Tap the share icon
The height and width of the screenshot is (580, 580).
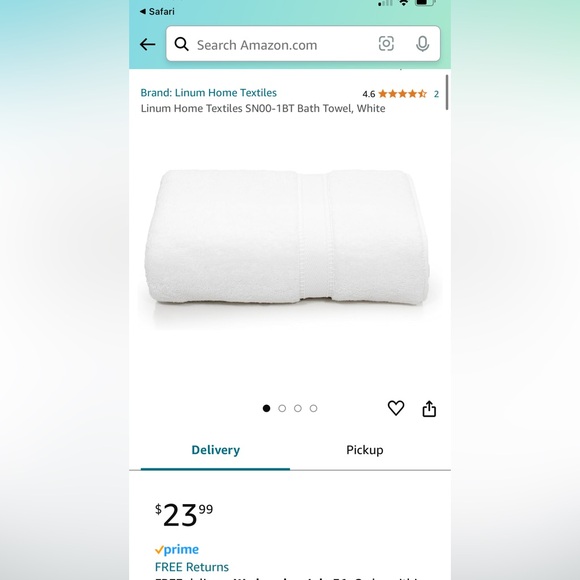point(429,408)
